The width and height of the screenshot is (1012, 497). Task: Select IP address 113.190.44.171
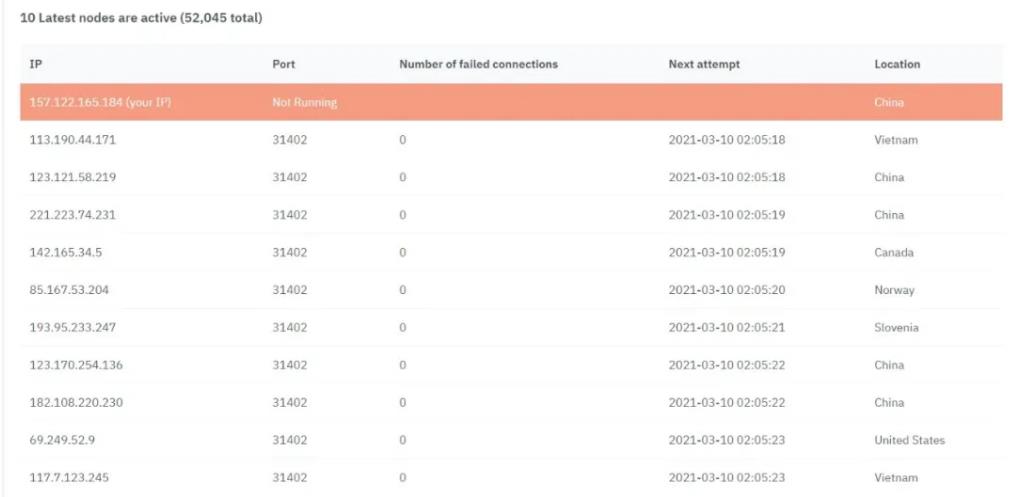(x=73, y=139)
